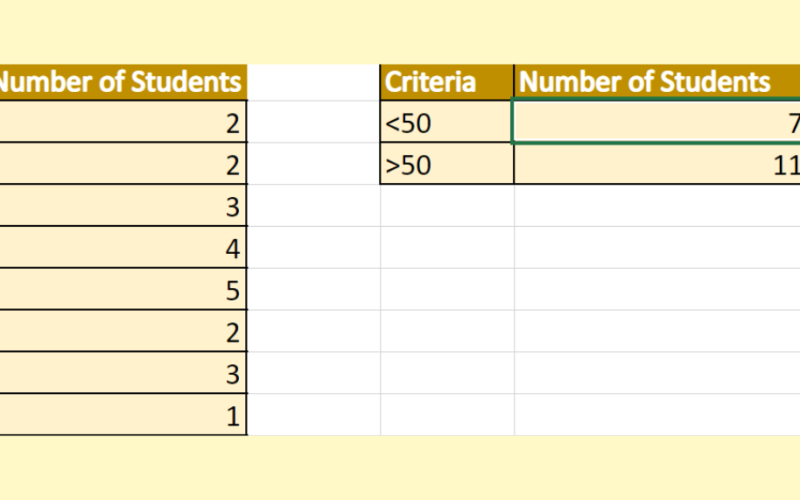800x500 pixels.
Task: Click the blank cell left of "Criteria" header
Action: (x=313, y=82)
